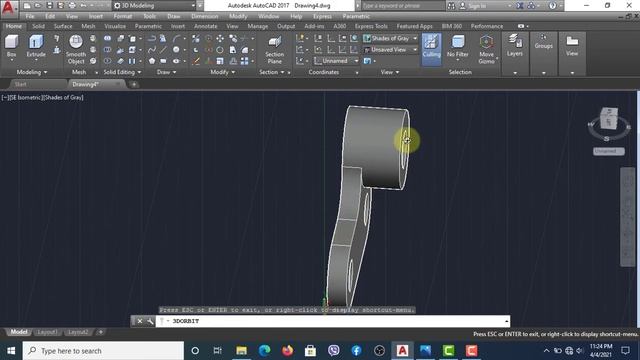Open the Unsaved View dropdown
Viewport: 640px width, 360px height.
(x=390, y=50)
